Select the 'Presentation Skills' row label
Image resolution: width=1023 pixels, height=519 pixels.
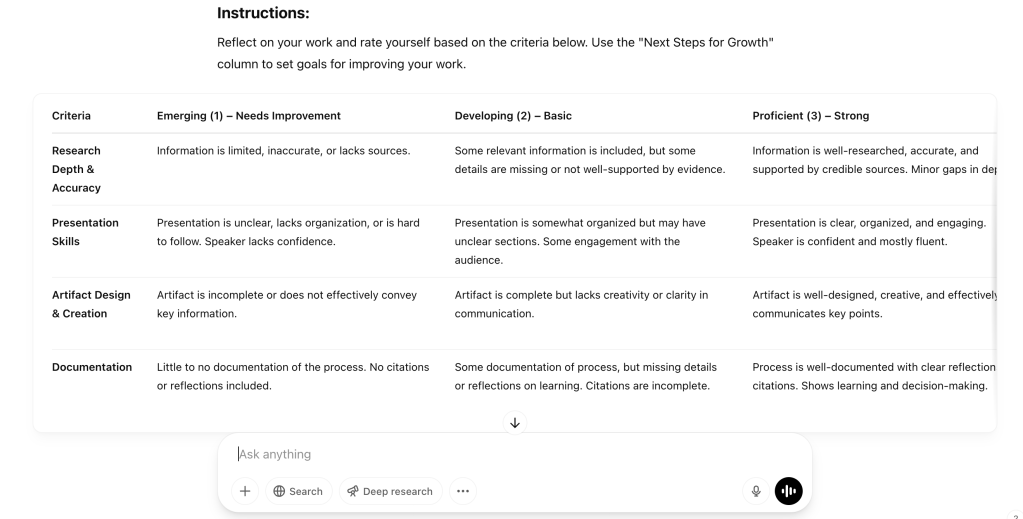[85, 232]
